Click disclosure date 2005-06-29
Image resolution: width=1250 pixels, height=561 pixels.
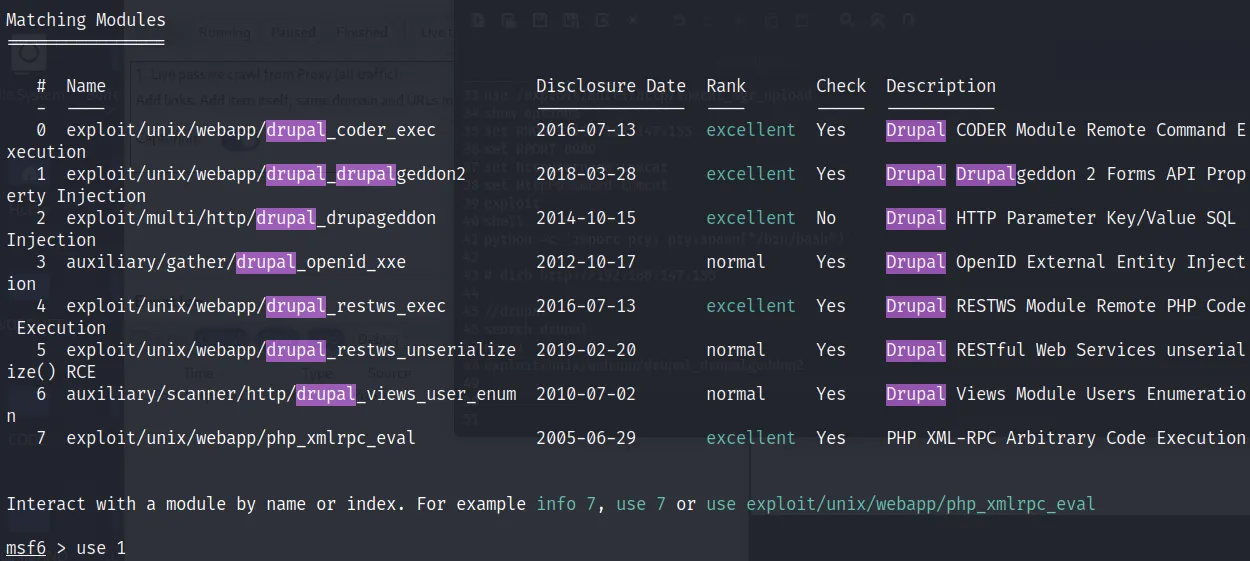tap(586, 438)
